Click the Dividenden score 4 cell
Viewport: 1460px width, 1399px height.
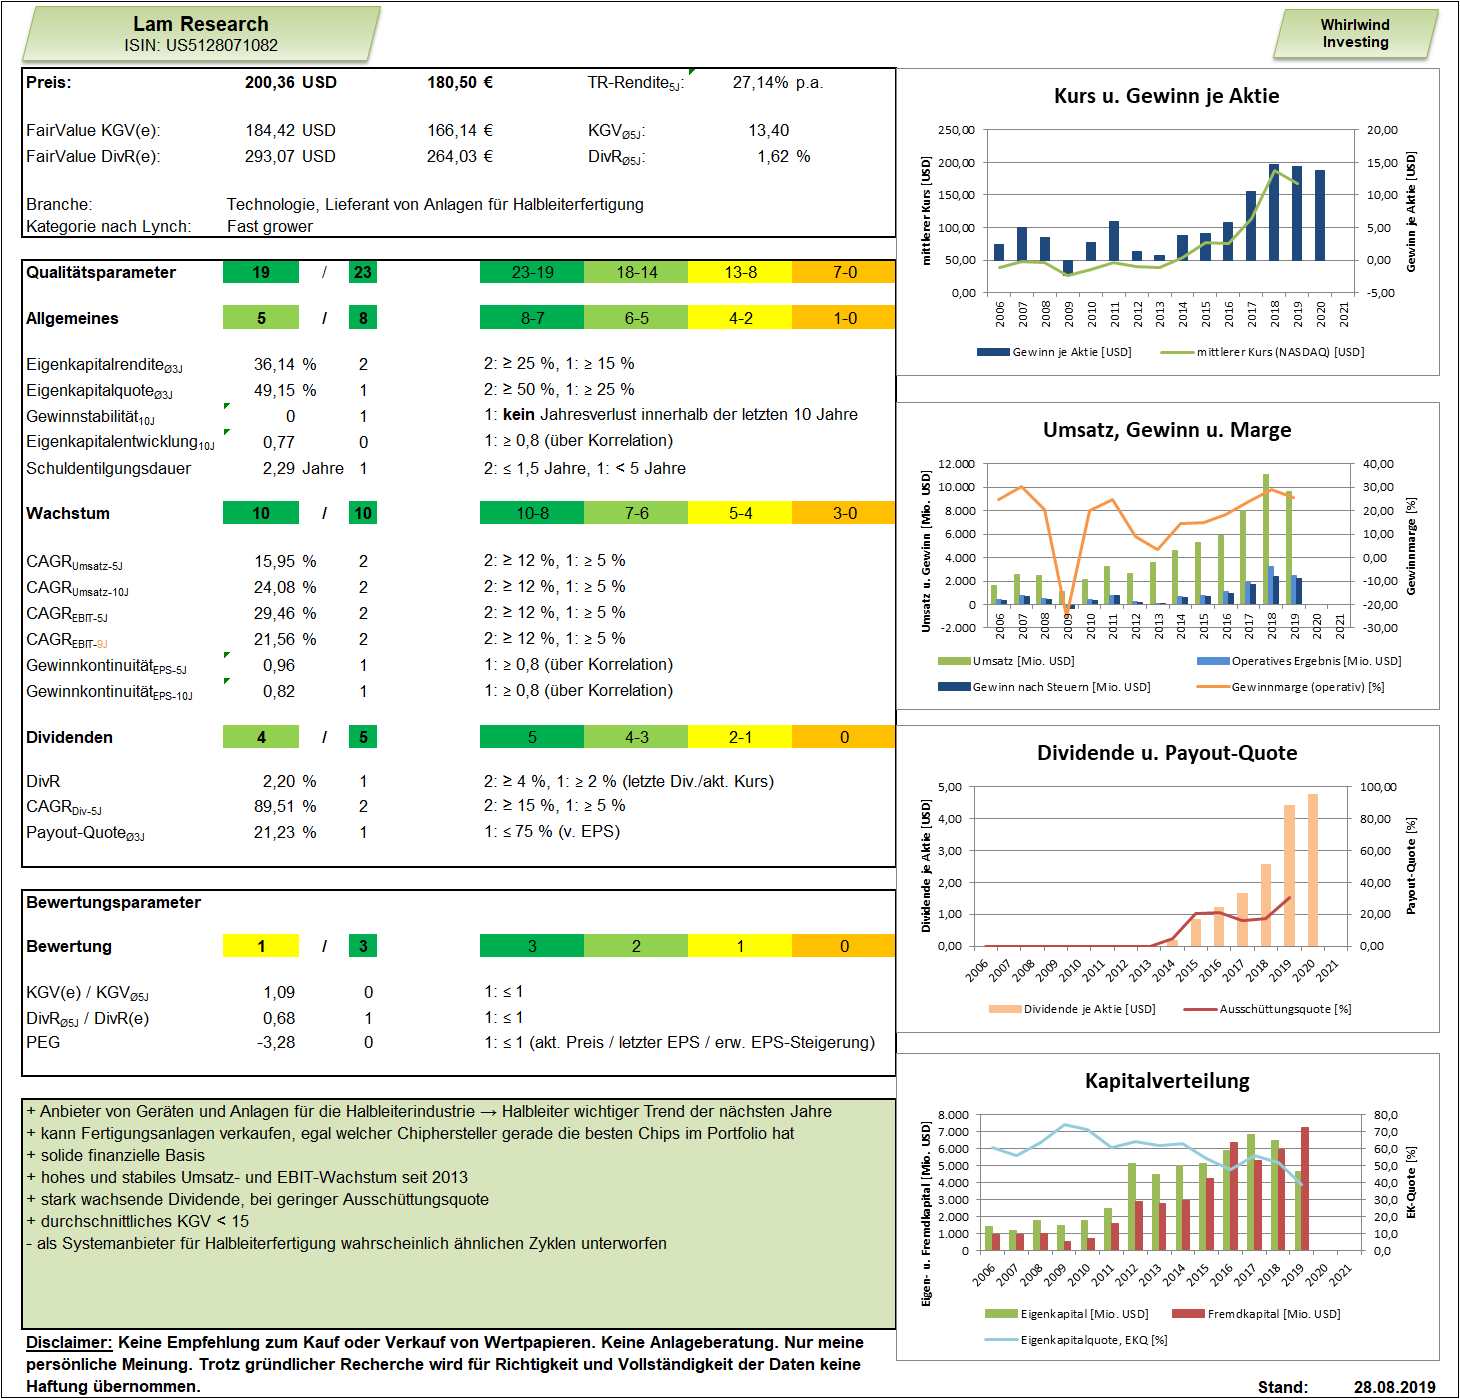point(261,737)
